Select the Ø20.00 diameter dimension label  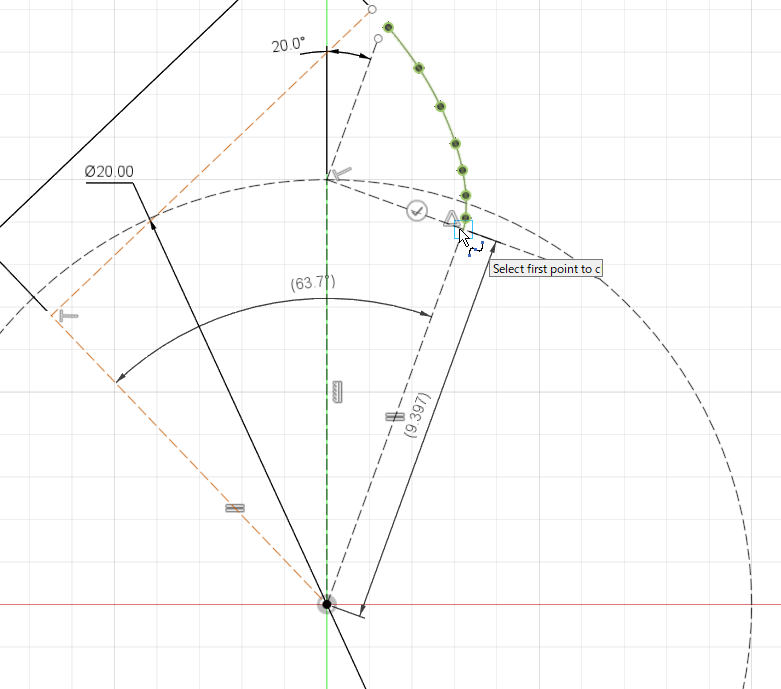[x=109, y=172]
